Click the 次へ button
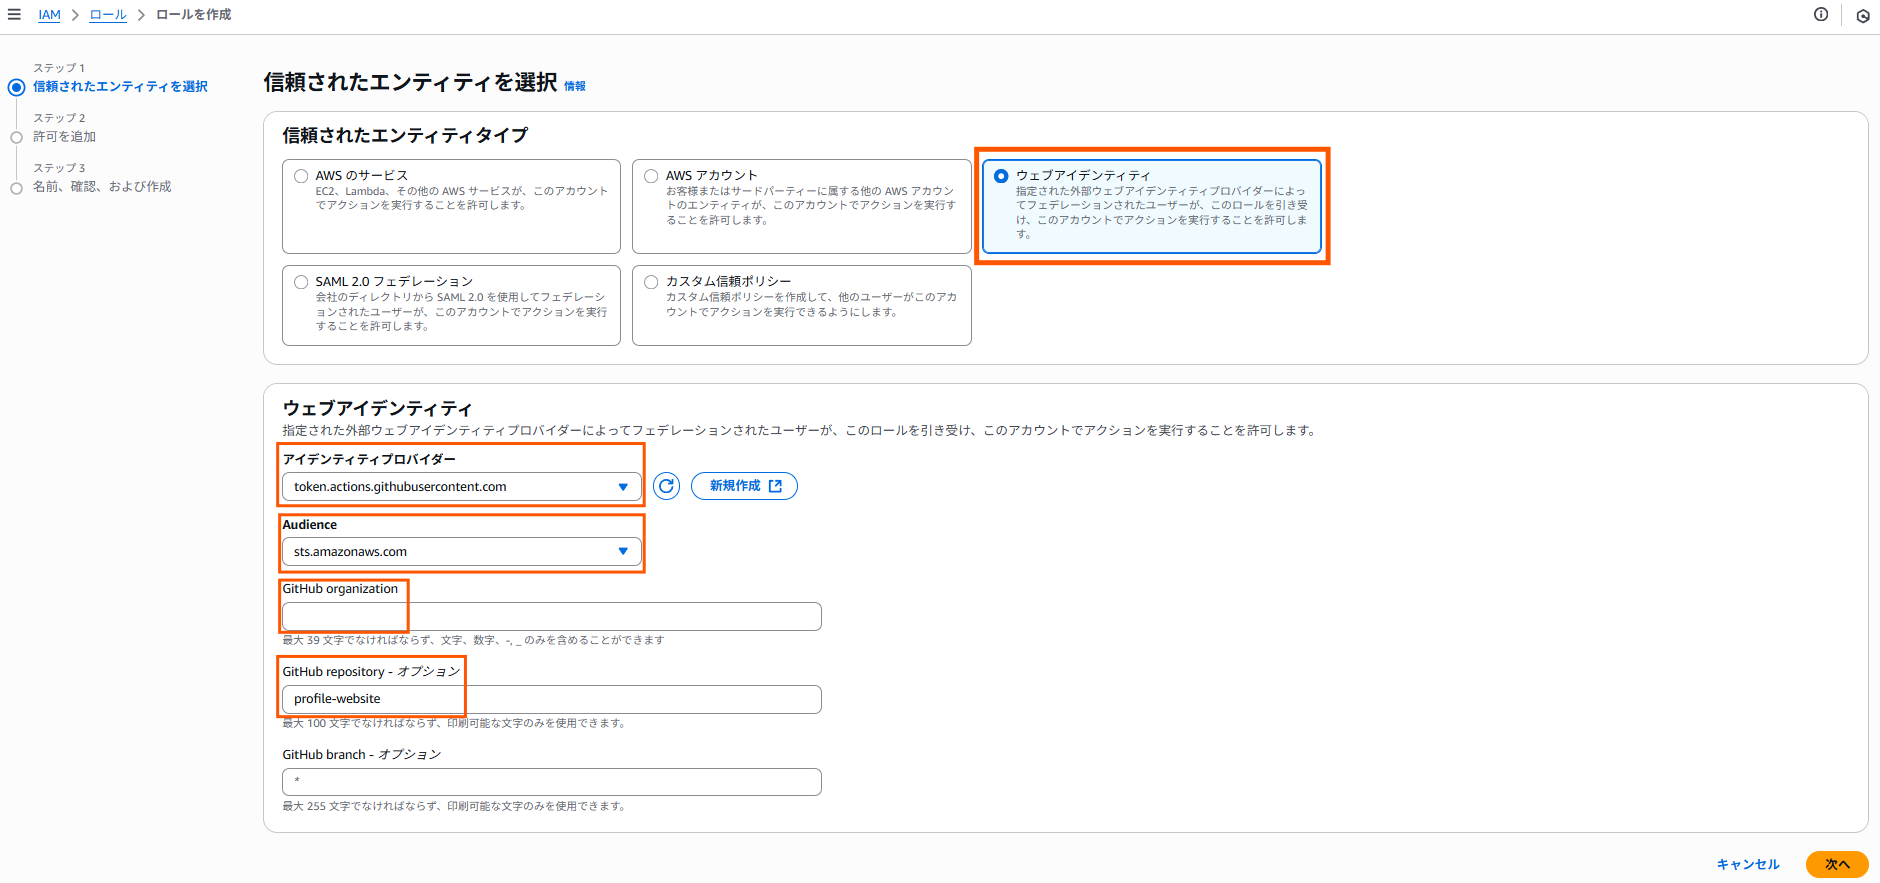1880x883 pixels. [x=1837, y=864]
